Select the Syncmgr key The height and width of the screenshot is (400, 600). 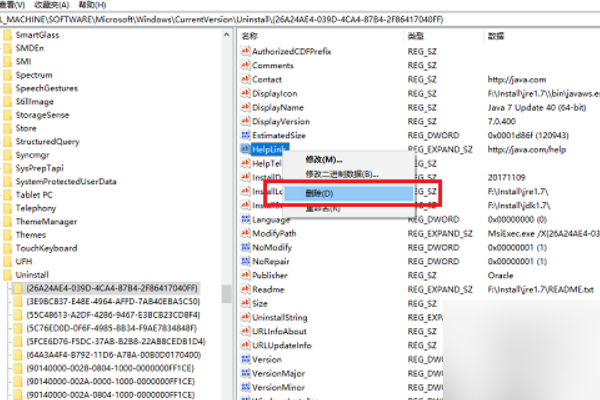coord(33,155)
